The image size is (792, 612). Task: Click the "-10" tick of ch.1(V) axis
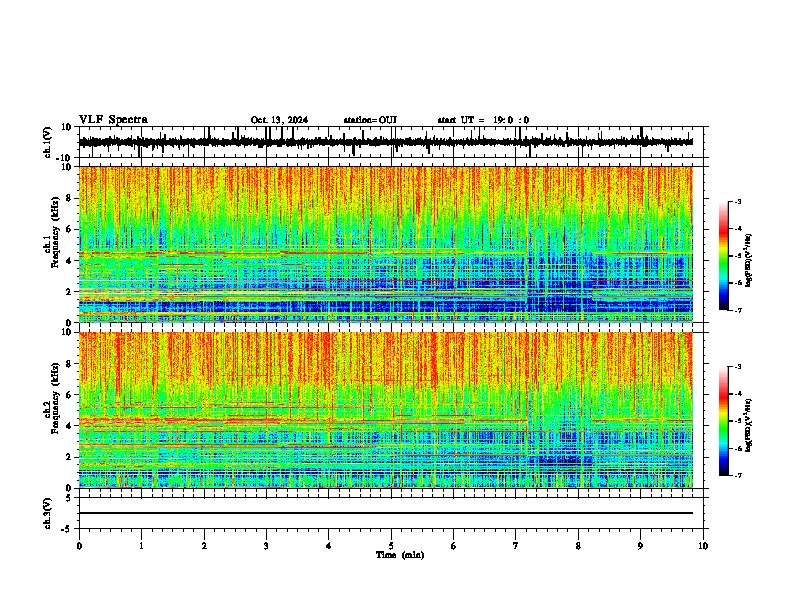pyautogui.click(x=65, y=158)
